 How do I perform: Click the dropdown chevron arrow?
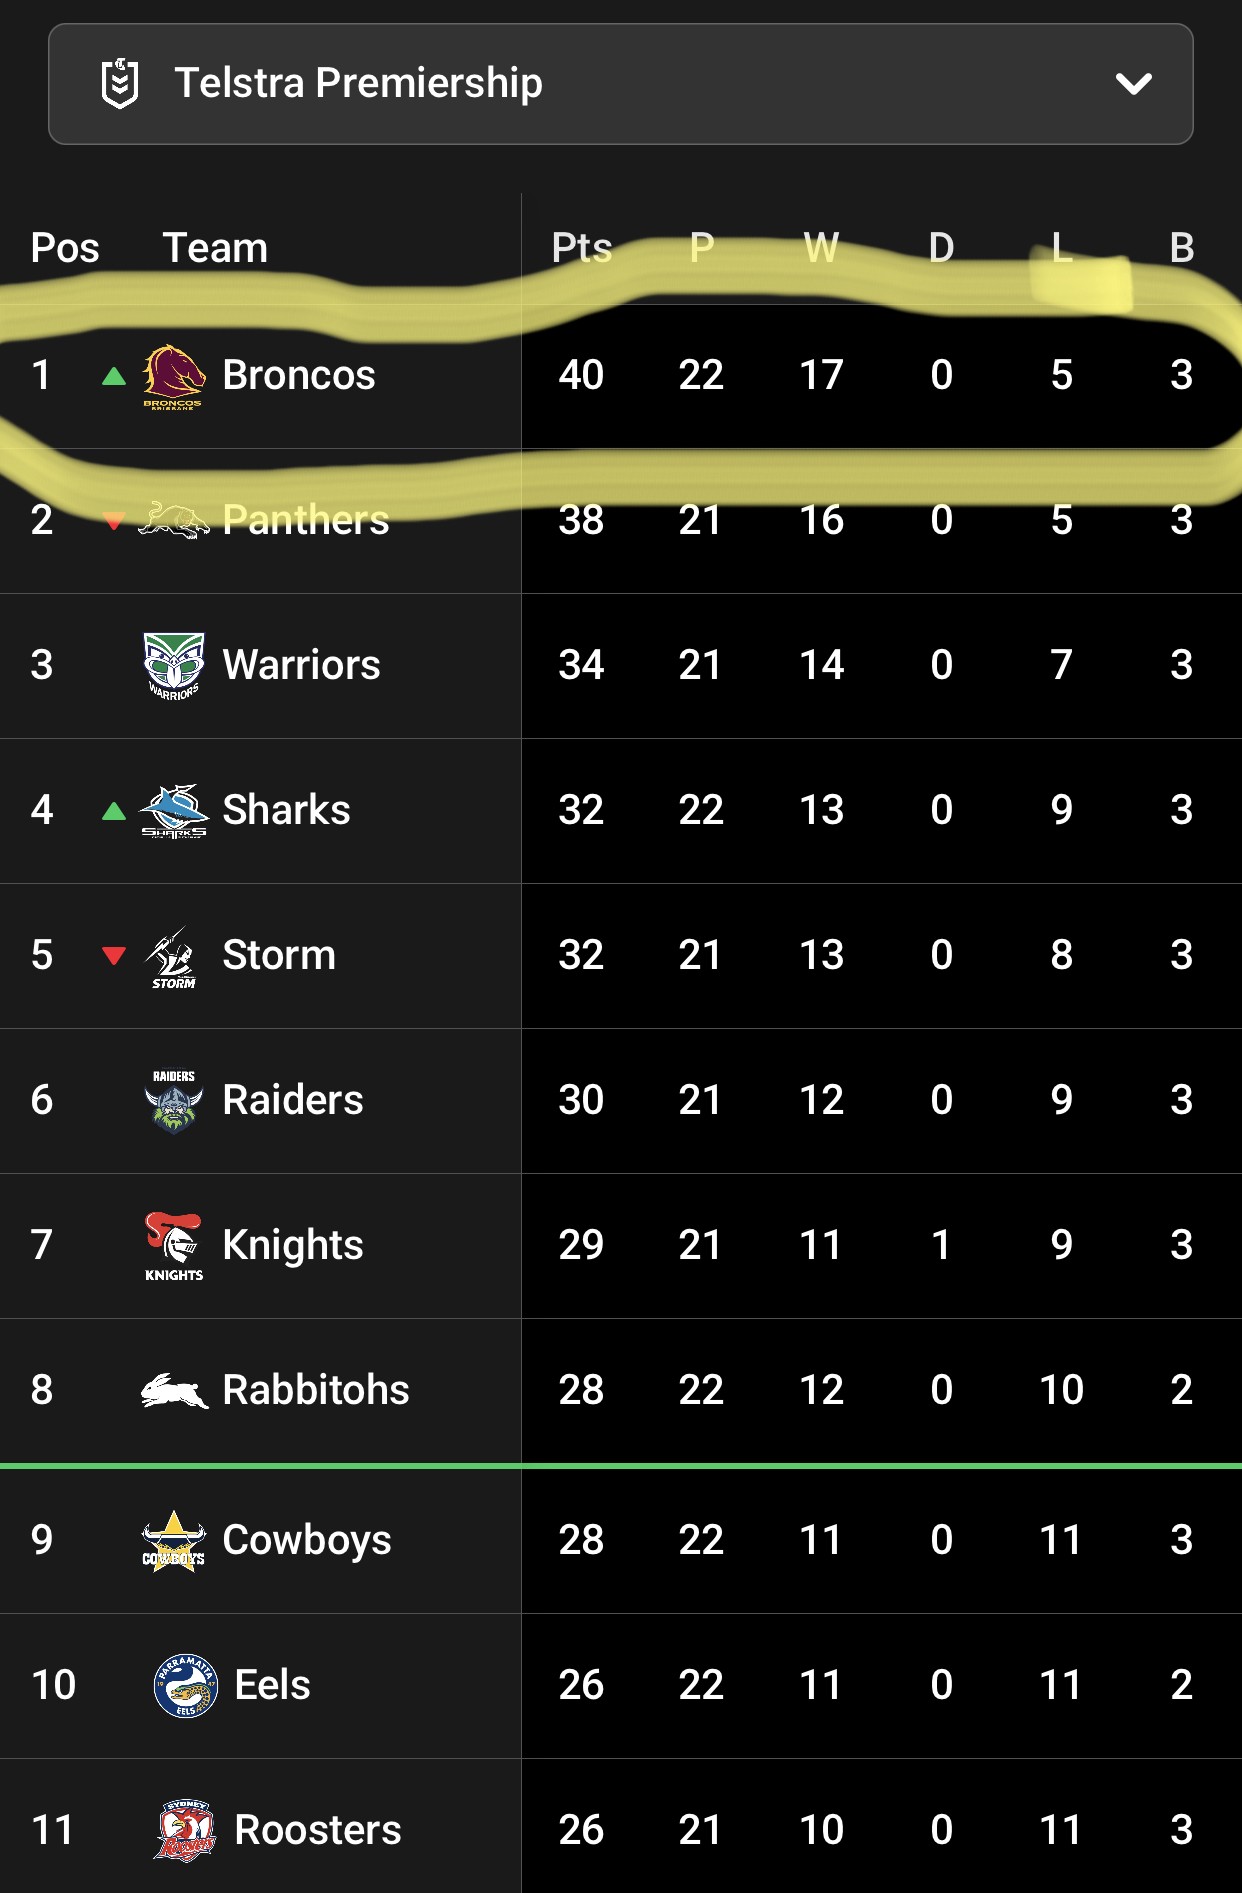pyautogui.click(x=1133, y=84)
